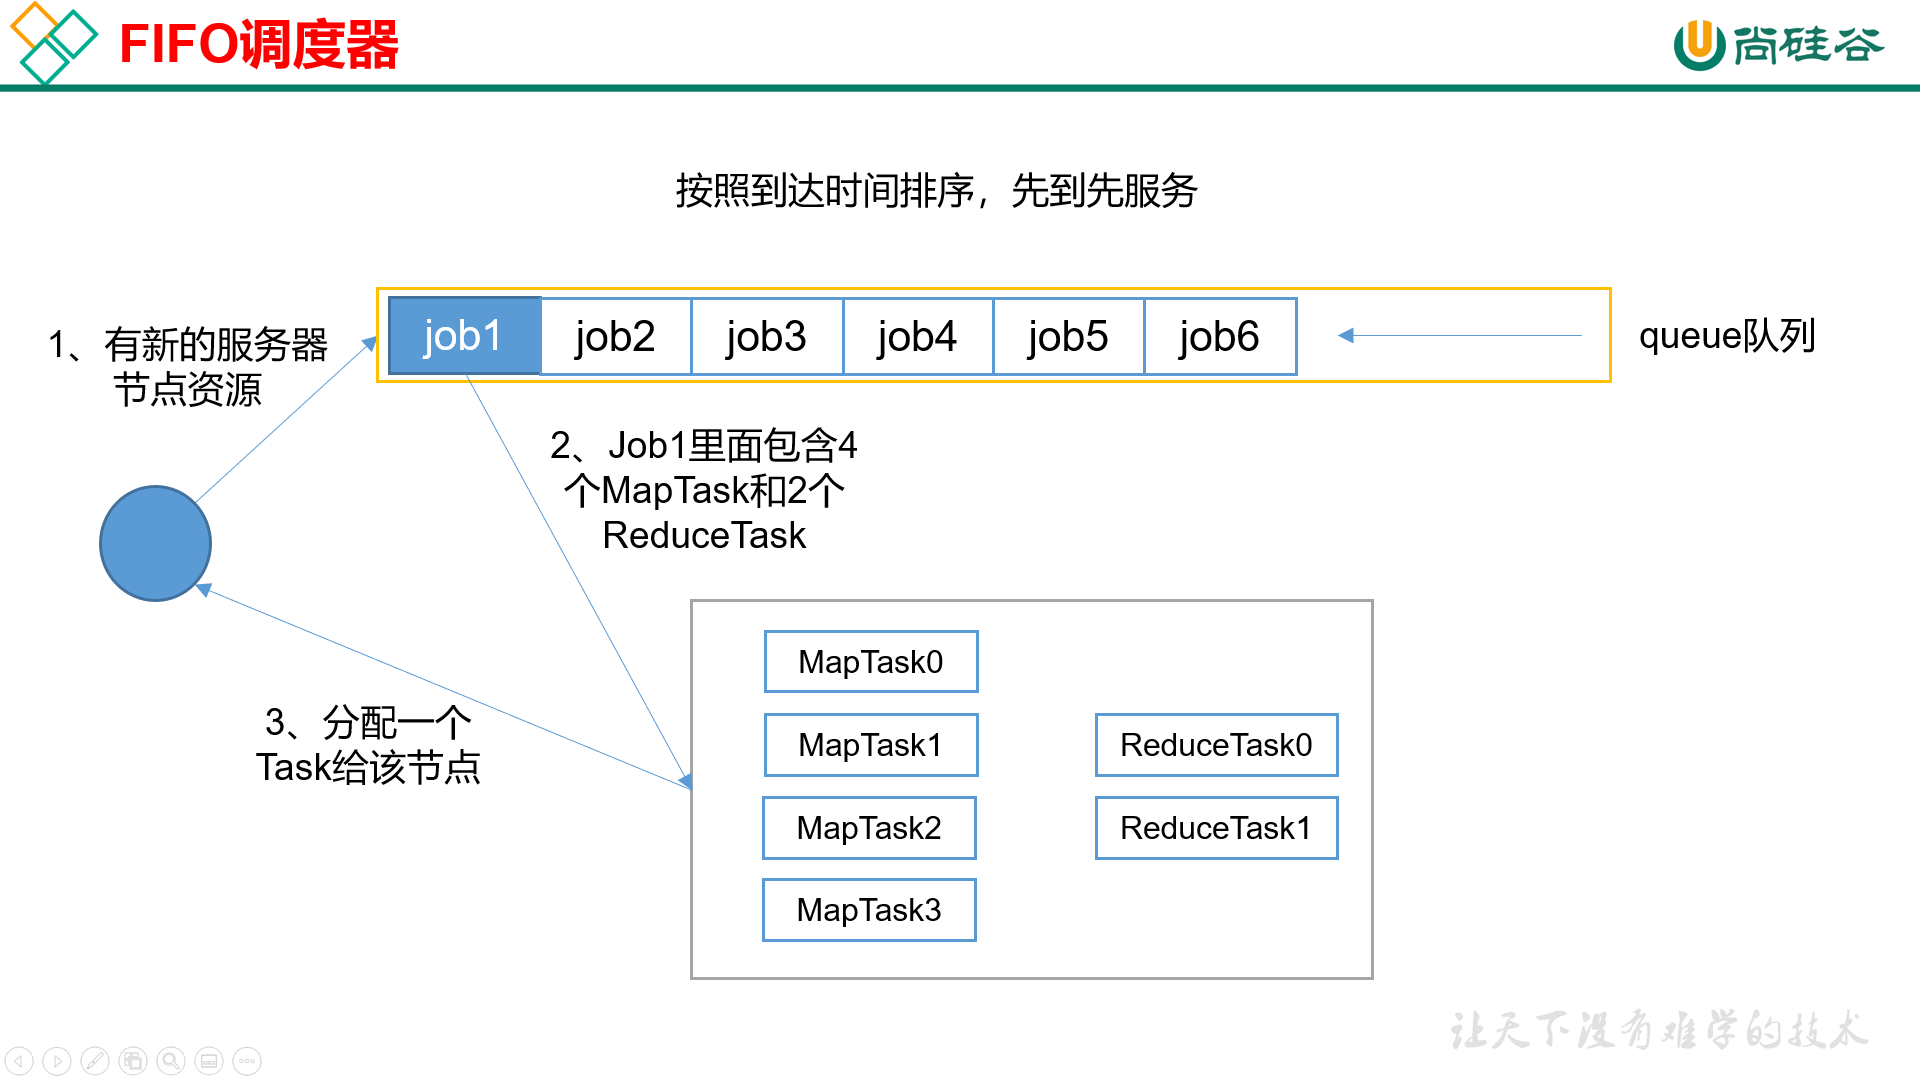Screen dimensions: 1920x1080
Task: Show all slides grid view
Action: point(133,1061)
